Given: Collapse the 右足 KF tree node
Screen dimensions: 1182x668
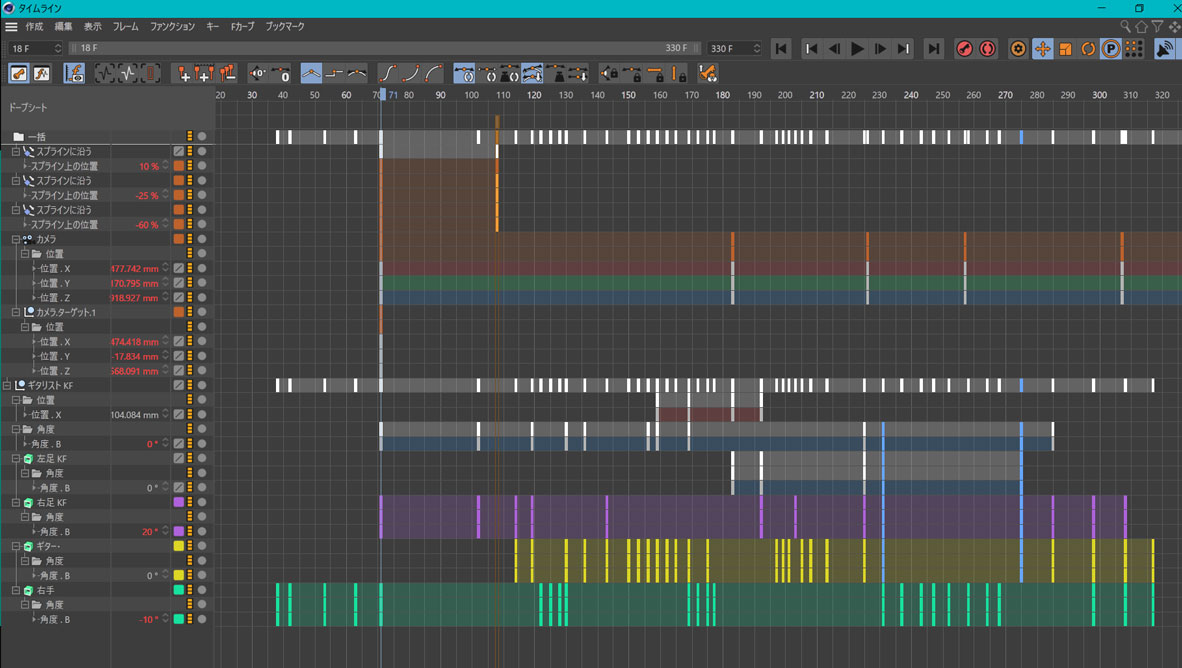Looking at the screenshot, I should [16, 503].
